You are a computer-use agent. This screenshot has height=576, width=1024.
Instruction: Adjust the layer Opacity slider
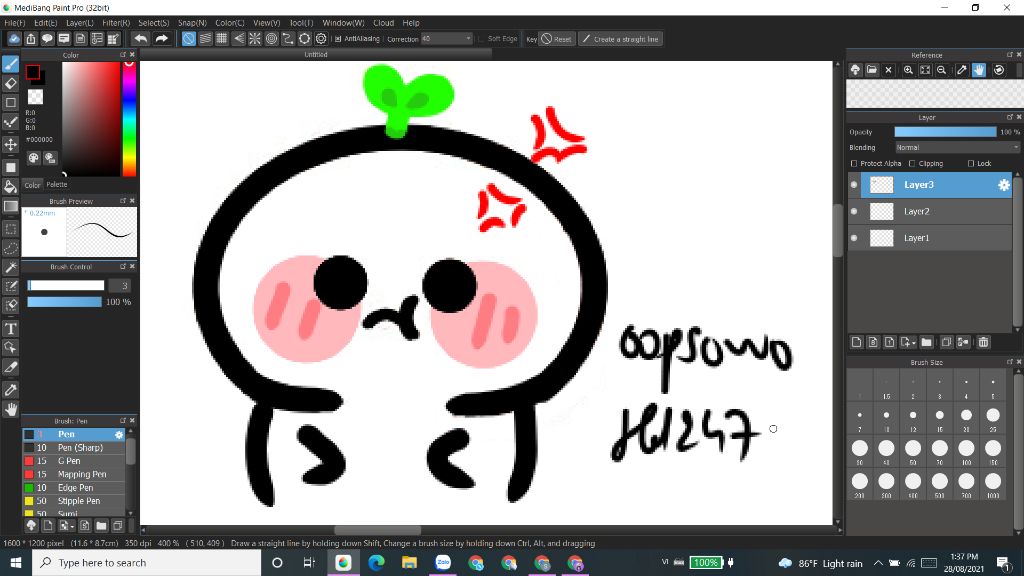[x=945, y=132]
